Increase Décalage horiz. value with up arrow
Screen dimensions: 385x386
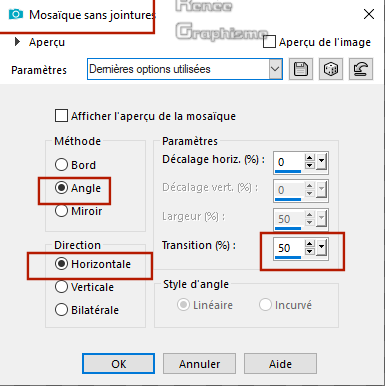(310, 158)
